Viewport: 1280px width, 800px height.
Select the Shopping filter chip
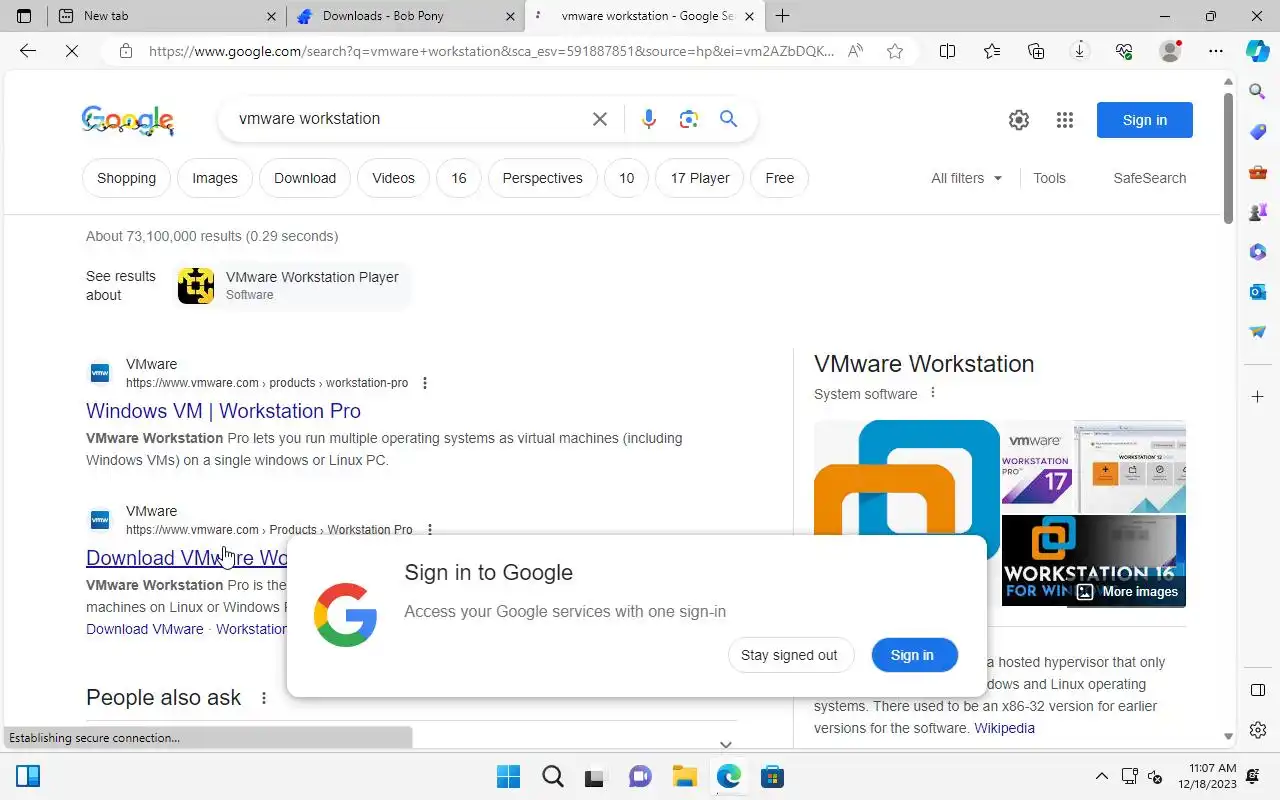pos(126,178)
